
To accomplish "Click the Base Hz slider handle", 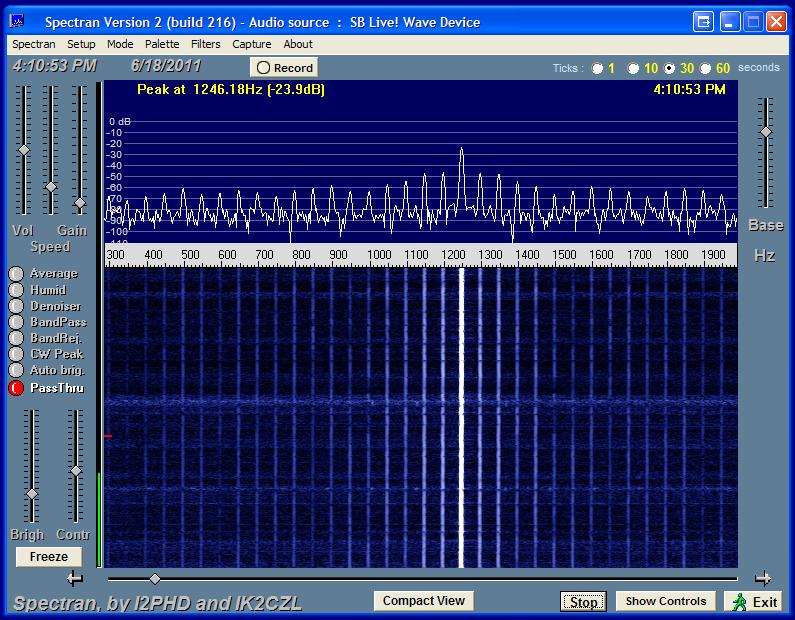I will click(766, 132).
